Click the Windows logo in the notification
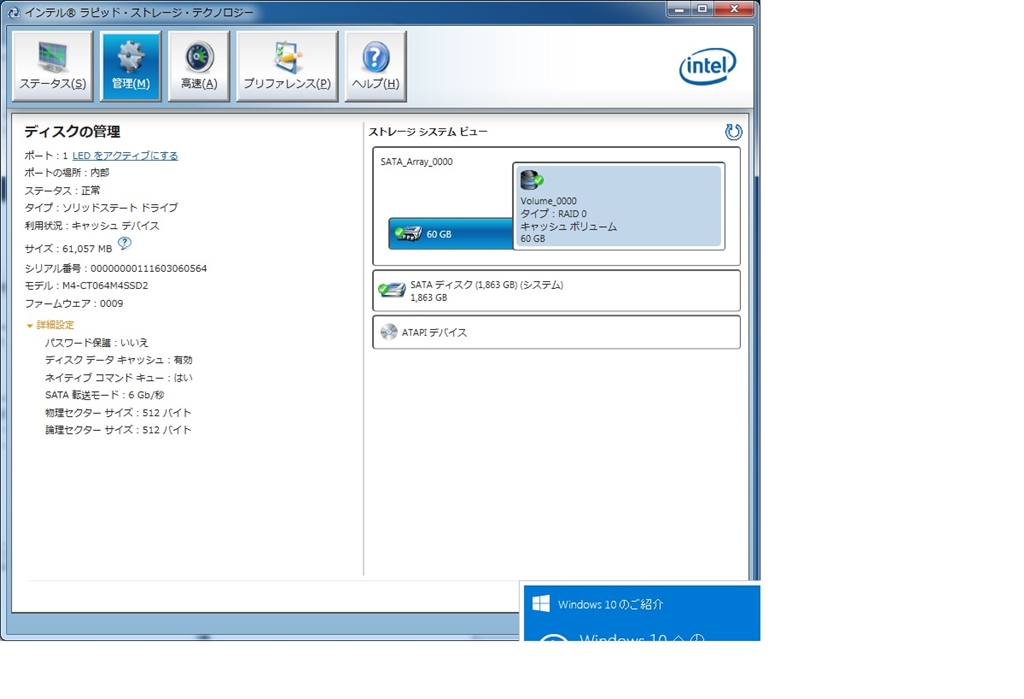Viewport: 1024px width, 699px height. [541, 604]
